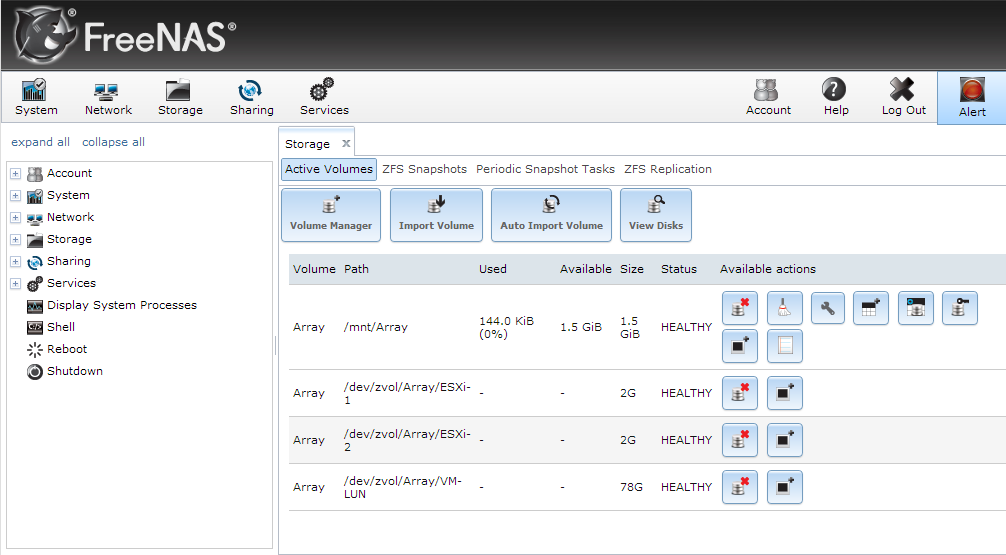This screenshot has height=555, width=1006.
Task: Destroy zvol icon for ESXi-1 row
Action: point(740,393)
